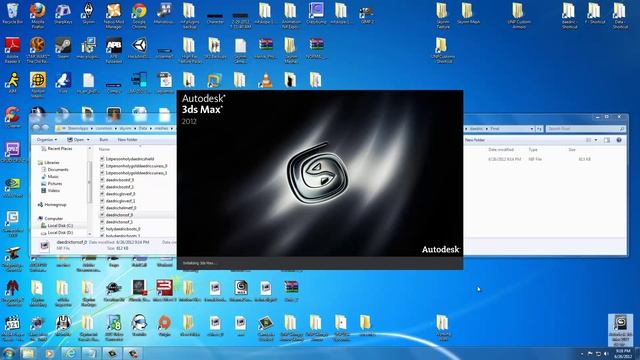The image size is (640, 360).
Task: Select file daedrictorsof_0 in the file list
Action: pos(116,215)
